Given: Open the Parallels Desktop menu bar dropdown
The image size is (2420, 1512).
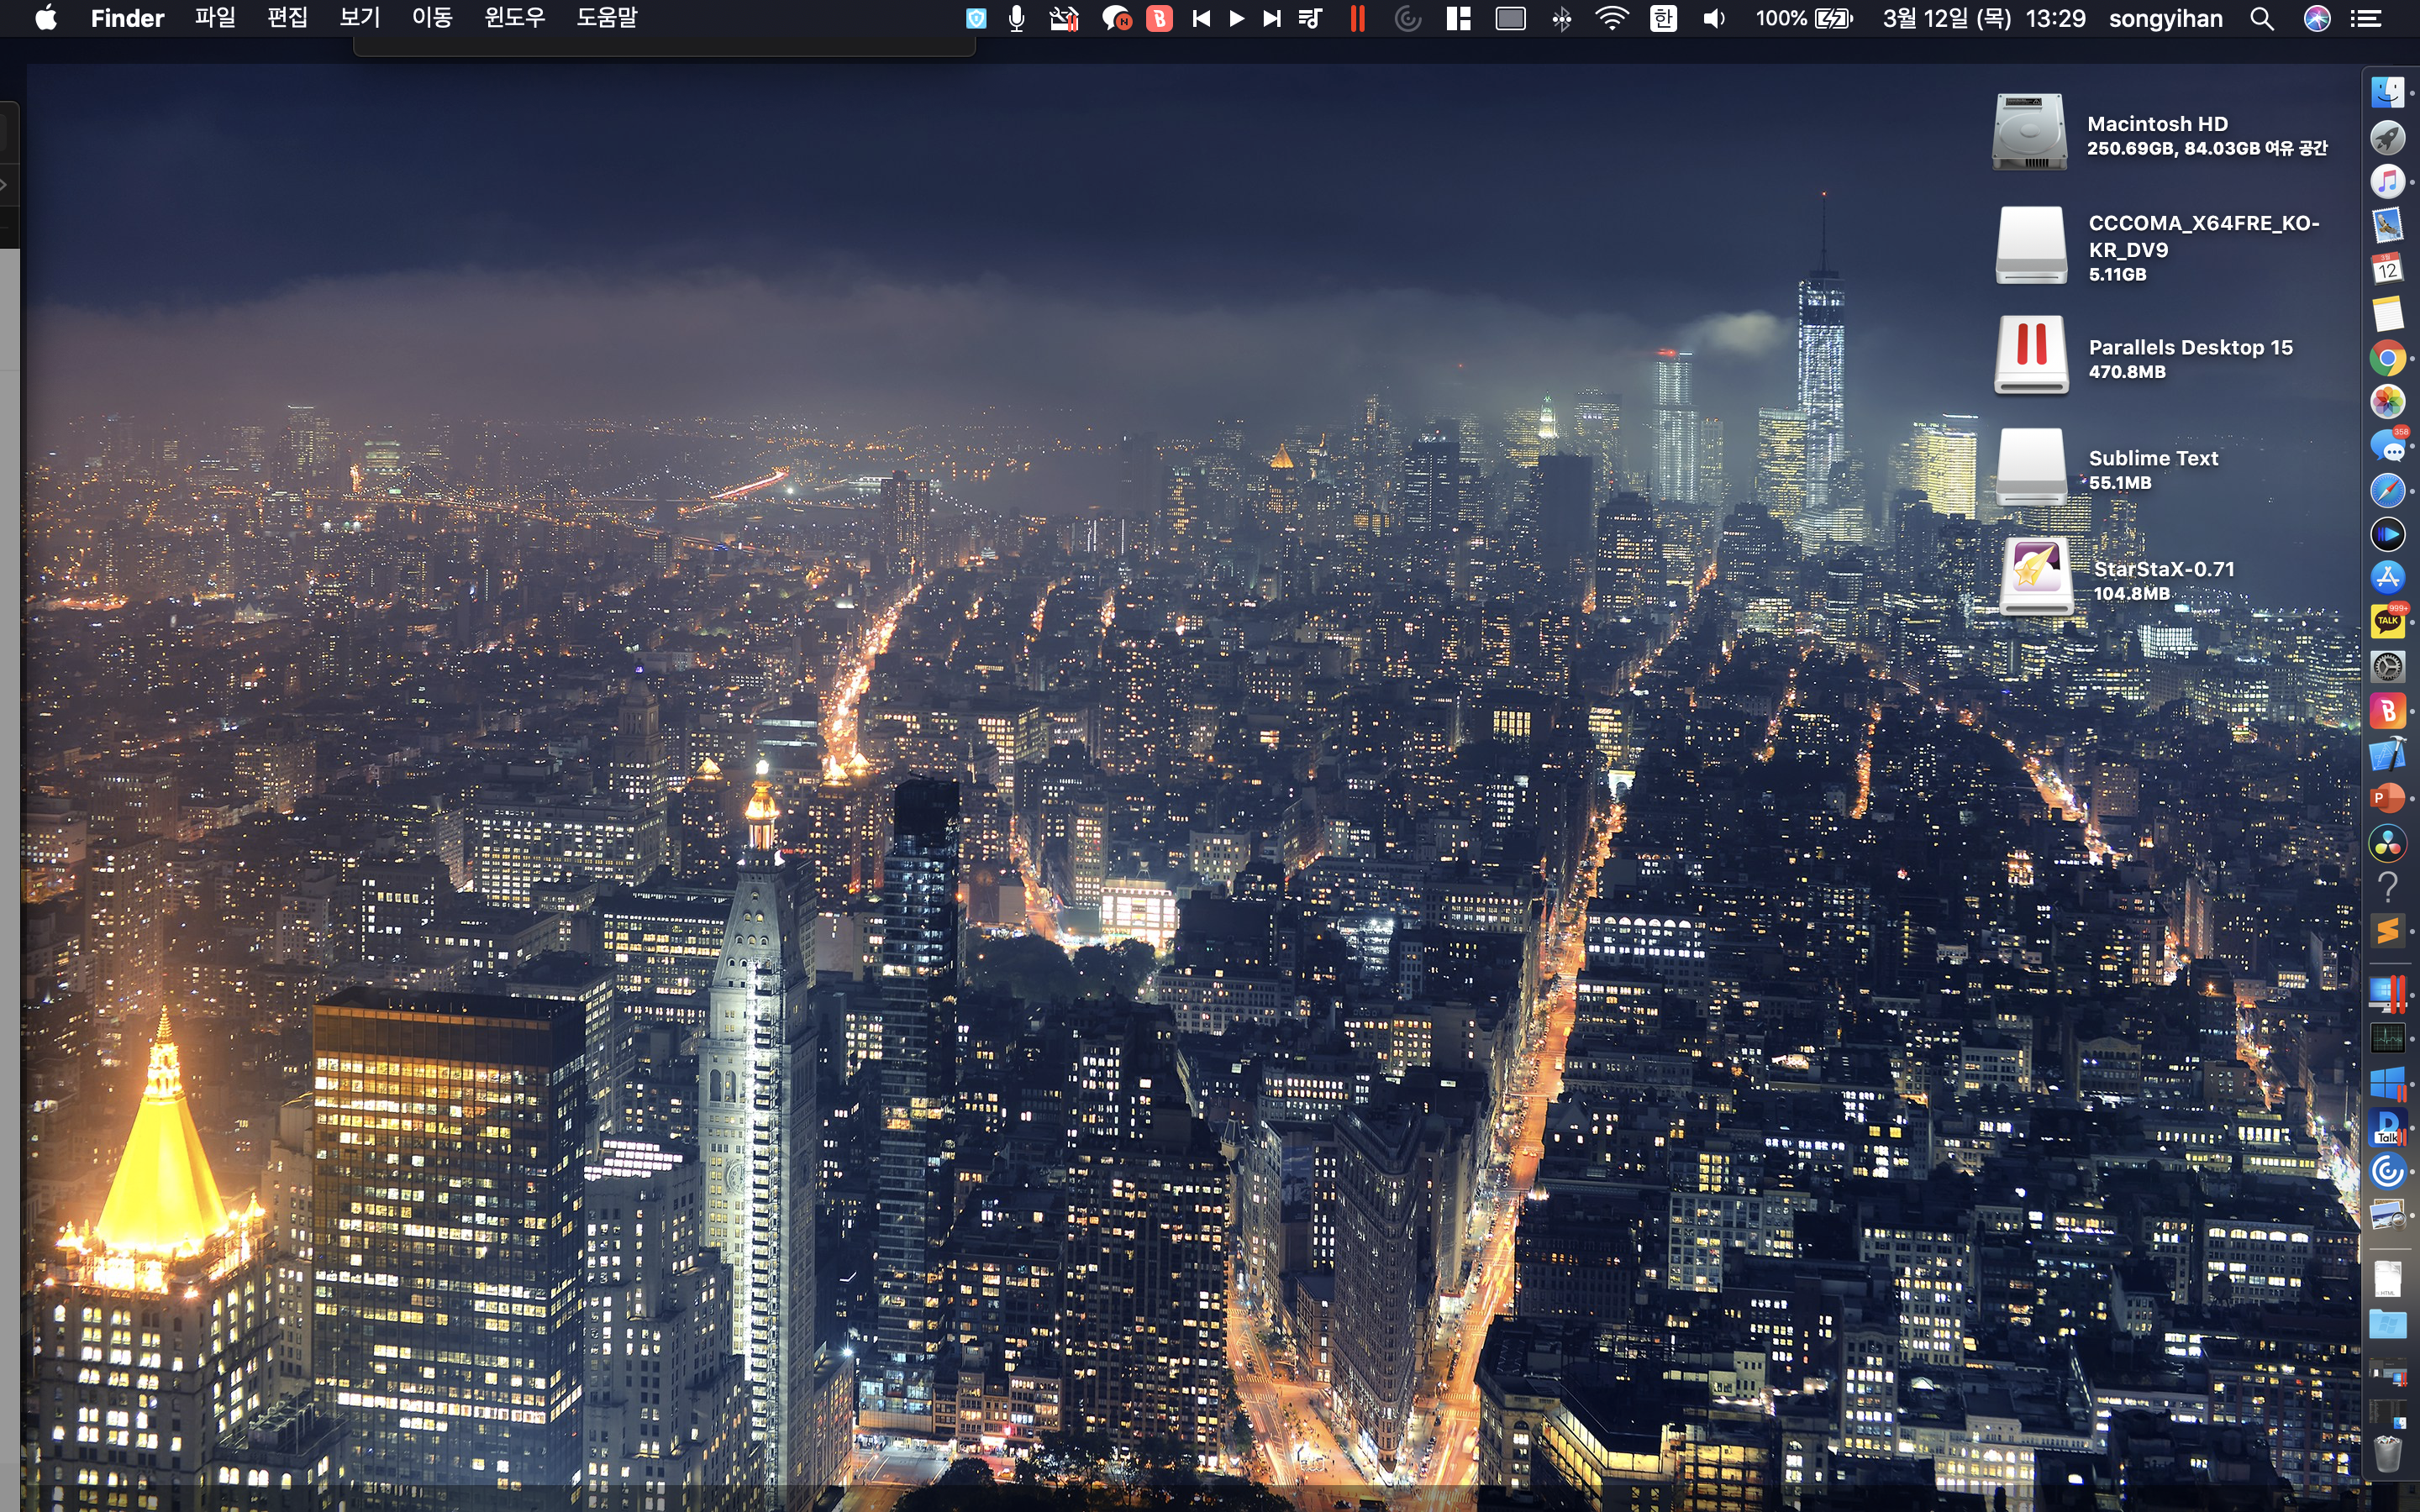Looking at the screenshot, I should tap(1357, 18).
